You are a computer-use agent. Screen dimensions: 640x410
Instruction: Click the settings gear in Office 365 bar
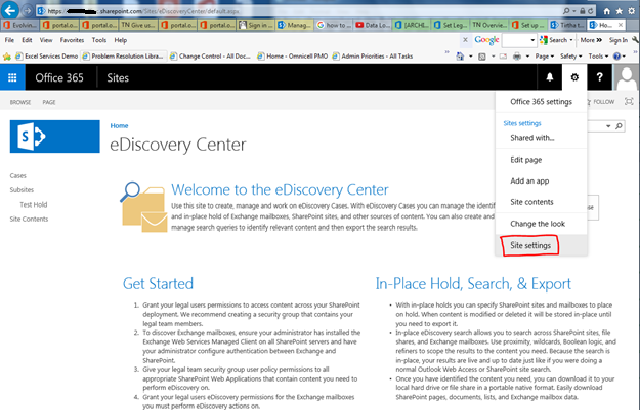[x=575, y=78]
